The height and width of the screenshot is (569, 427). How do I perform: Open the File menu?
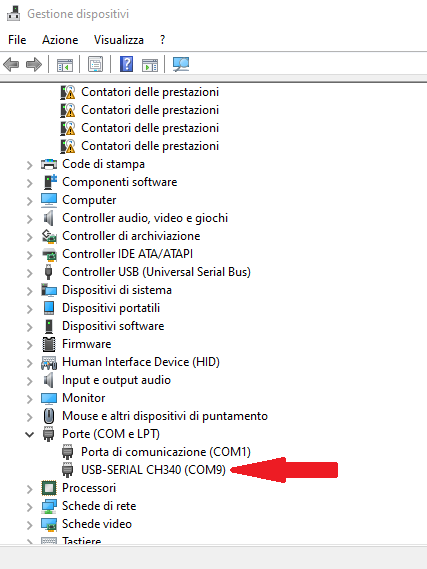(x=17, y=40)
